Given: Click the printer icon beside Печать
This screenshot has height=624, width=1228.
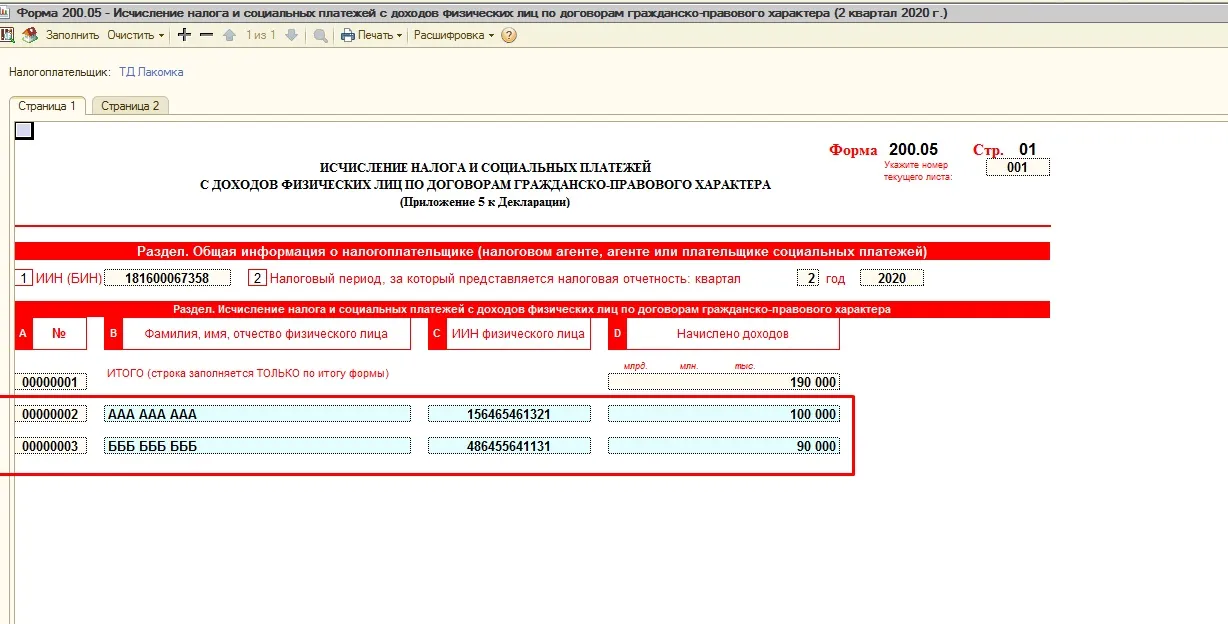Looking at the screenshot, I should pyautogui.click(x=348, y=35).
